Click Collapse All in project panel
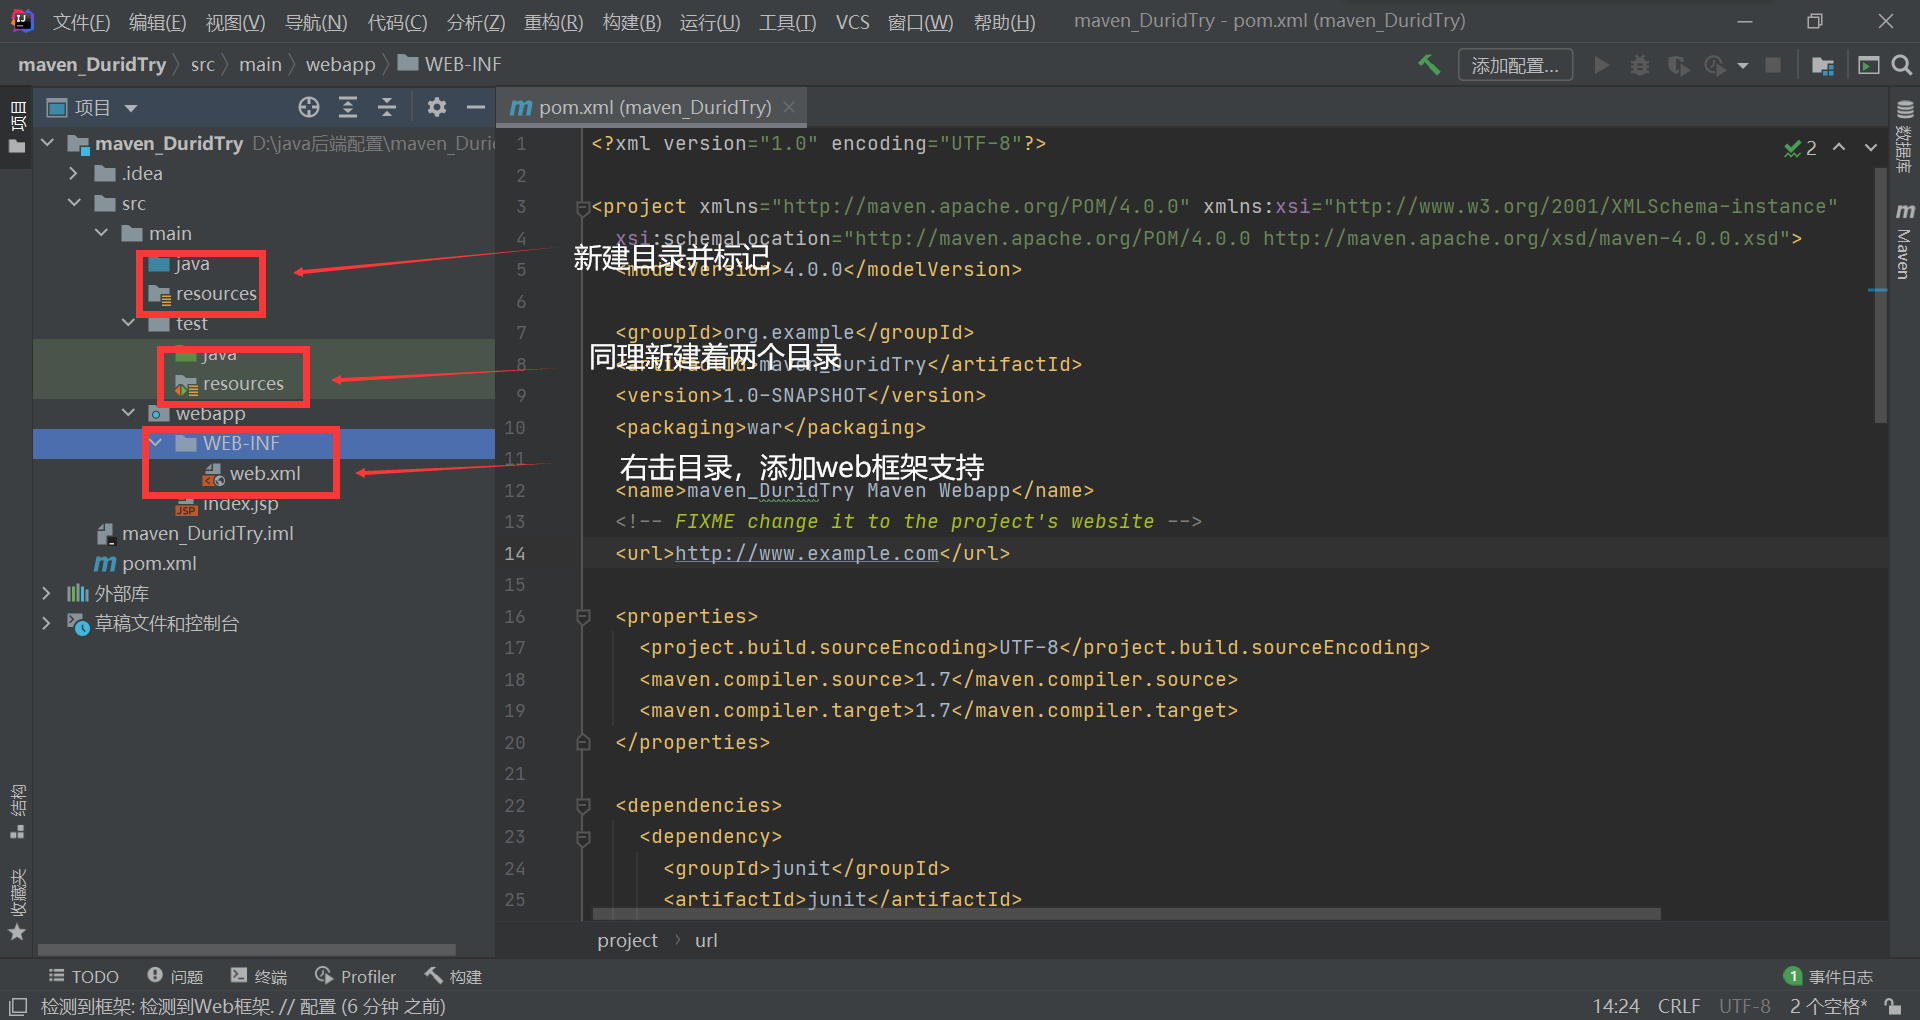Screen dimensions: 1920x1020 coord(387,107)
